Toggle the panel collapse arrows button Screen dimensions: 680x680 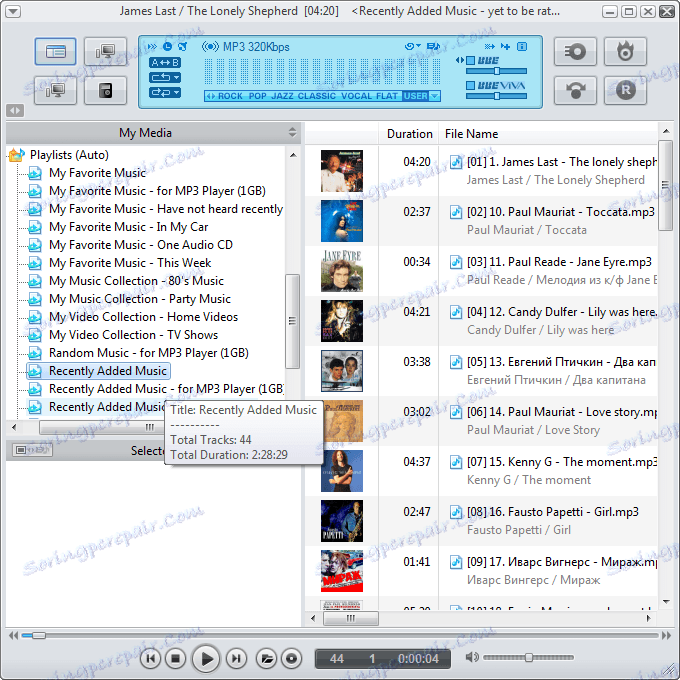15,110
